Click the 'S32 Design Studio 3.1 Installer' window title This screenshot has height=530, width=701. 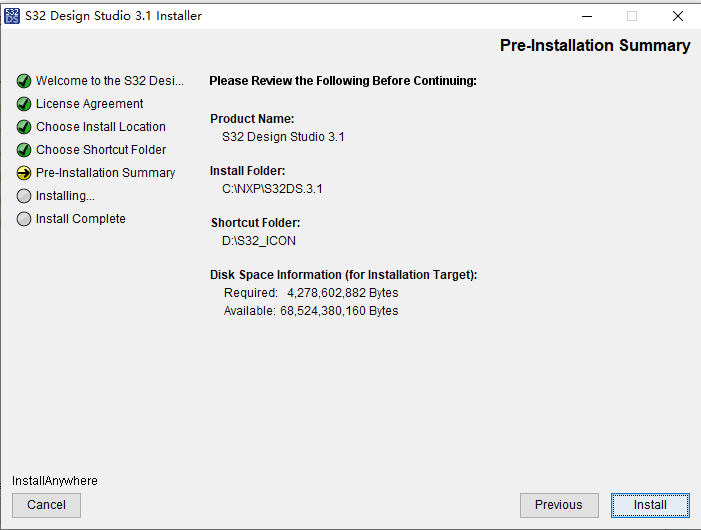tap(114, 16)
